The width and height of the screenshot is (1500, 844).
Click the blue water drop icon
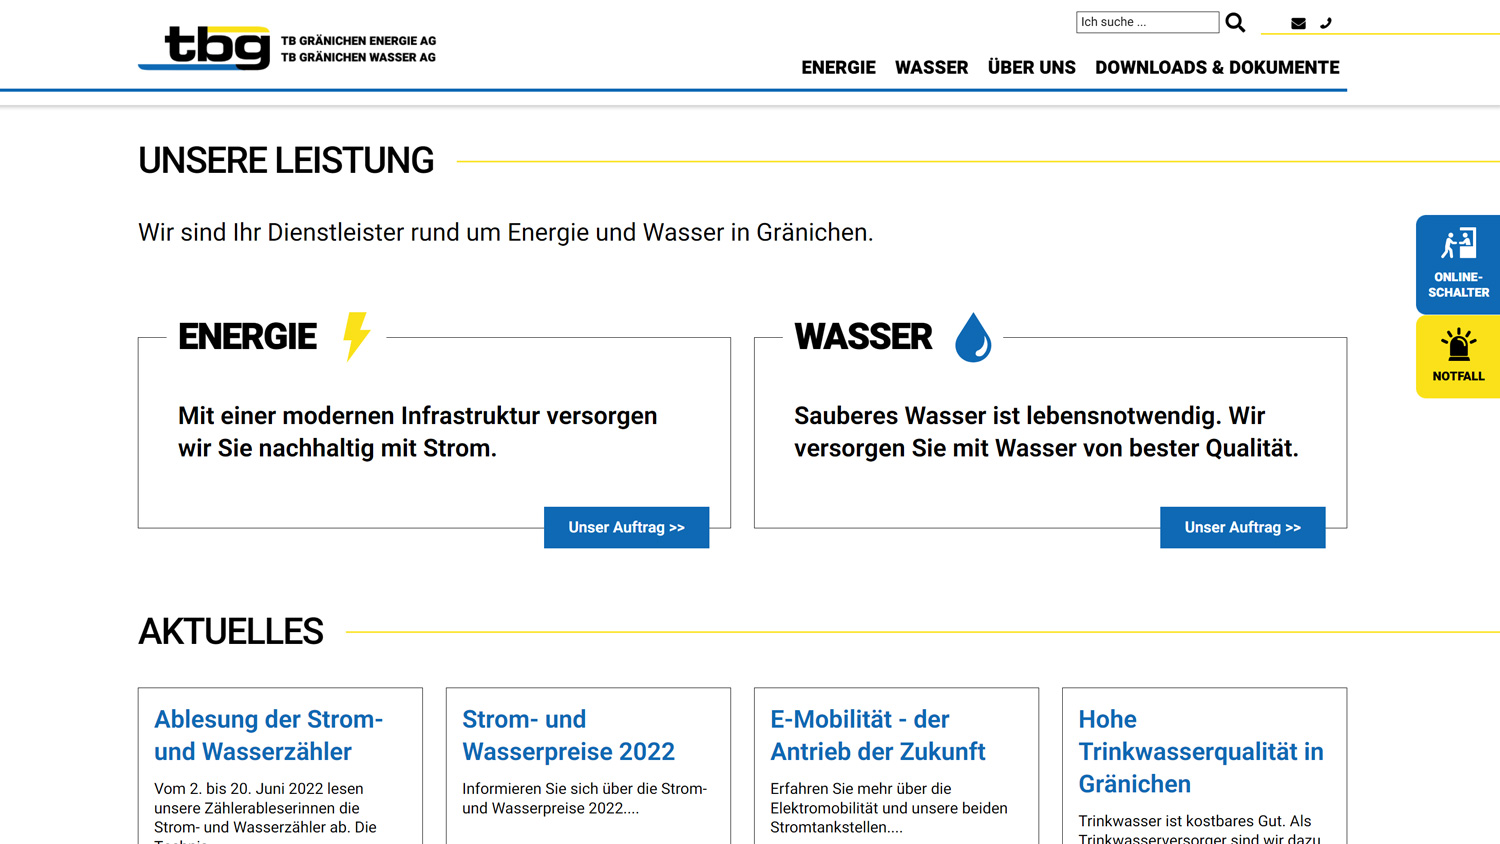[973, 337]
